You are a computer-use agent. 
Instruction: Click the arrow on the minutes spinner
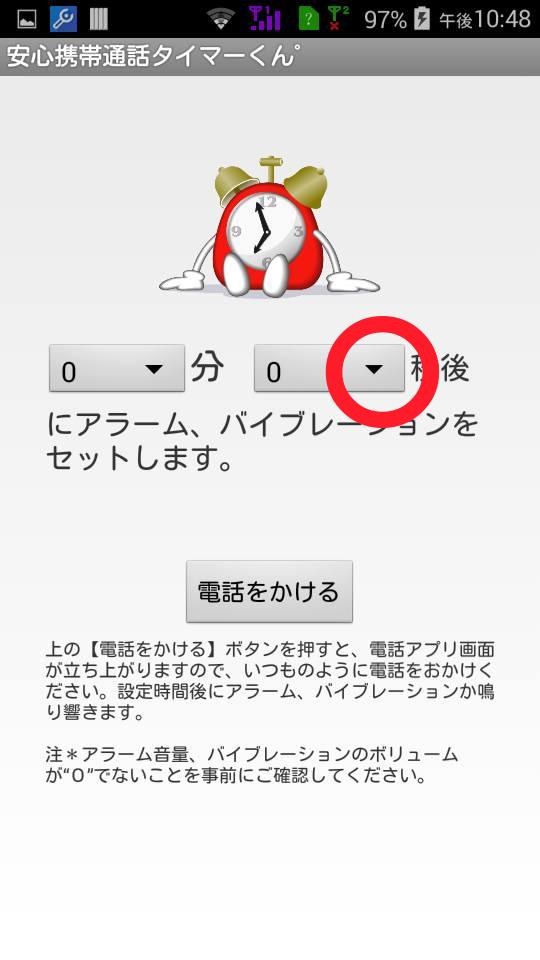click(x=154, y=369)
